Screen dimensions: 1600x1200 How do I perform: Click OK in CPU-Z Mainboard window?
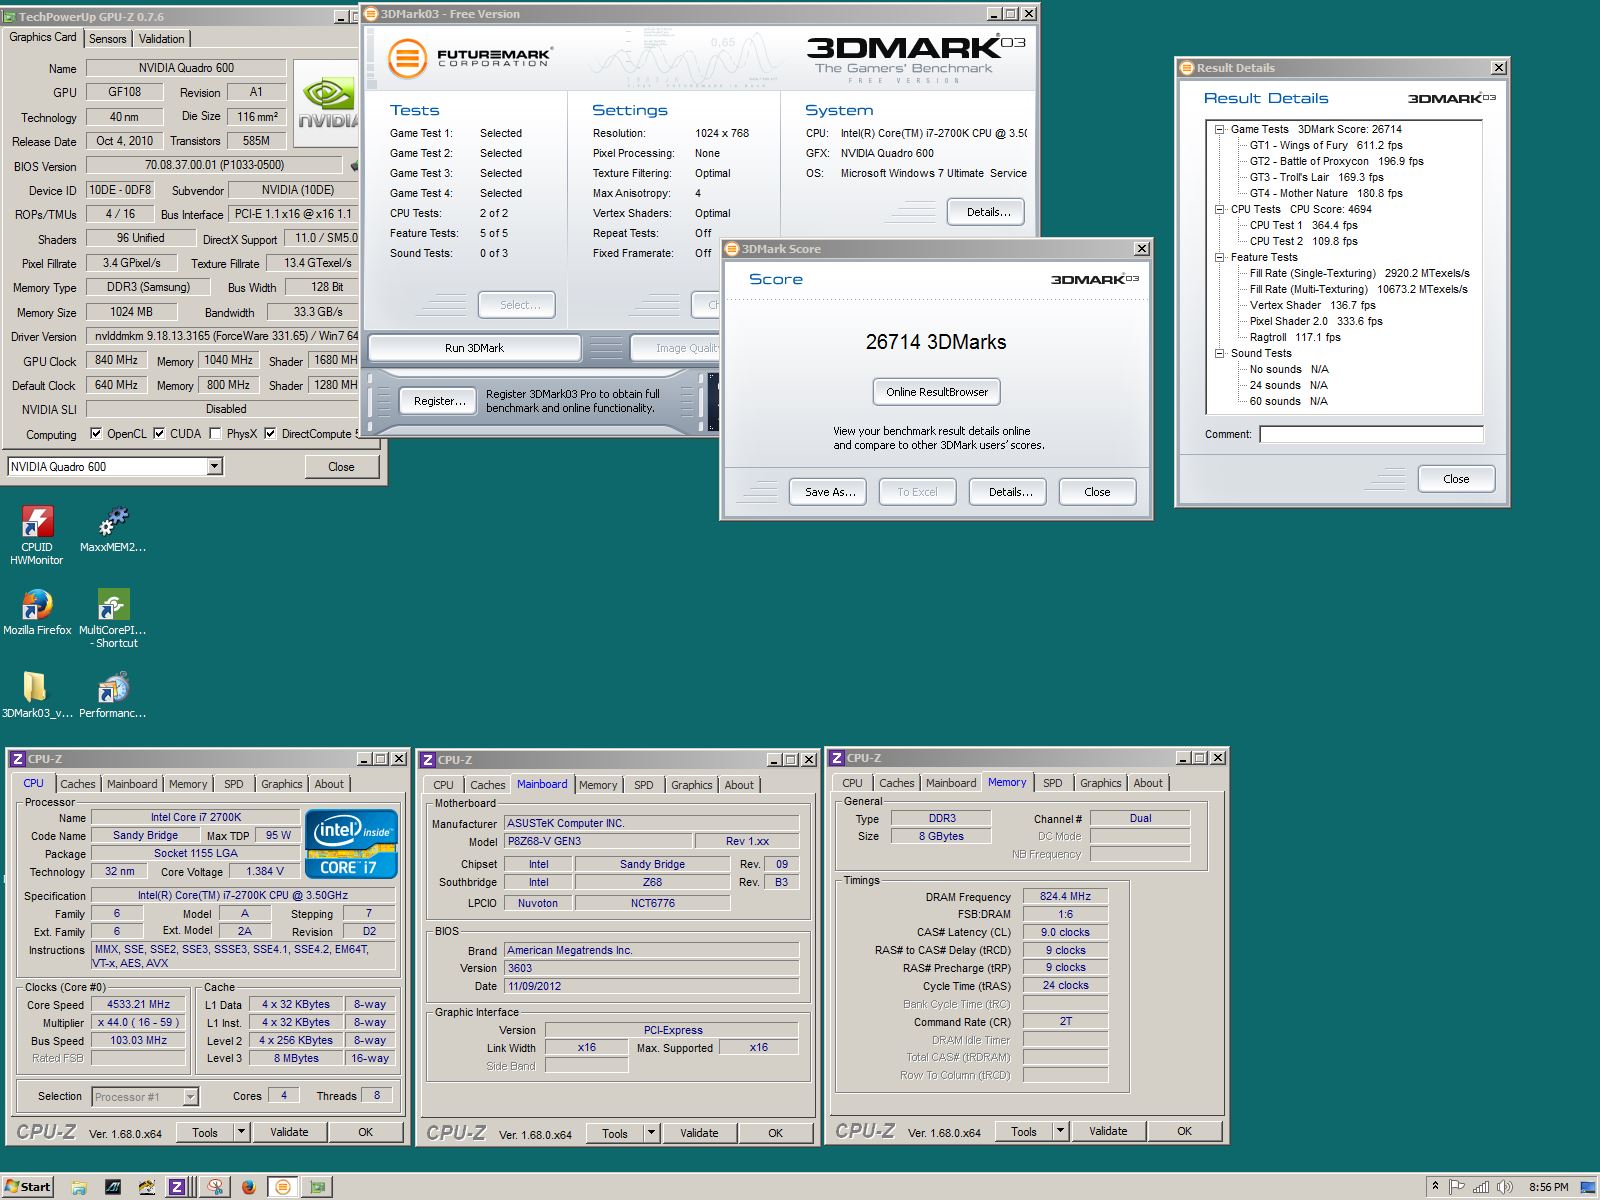775,1133
